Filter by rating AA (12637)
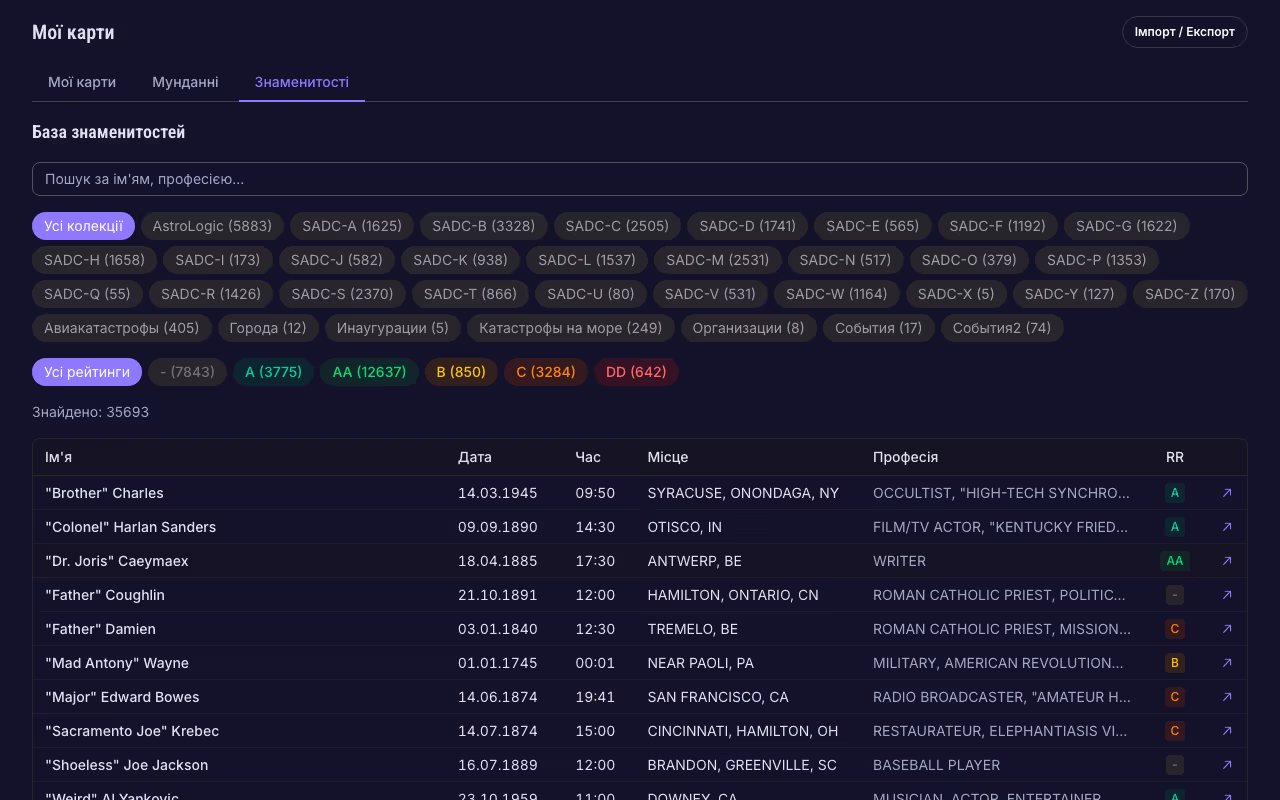The image size is (1280, 800). click(x=369, y=372)
